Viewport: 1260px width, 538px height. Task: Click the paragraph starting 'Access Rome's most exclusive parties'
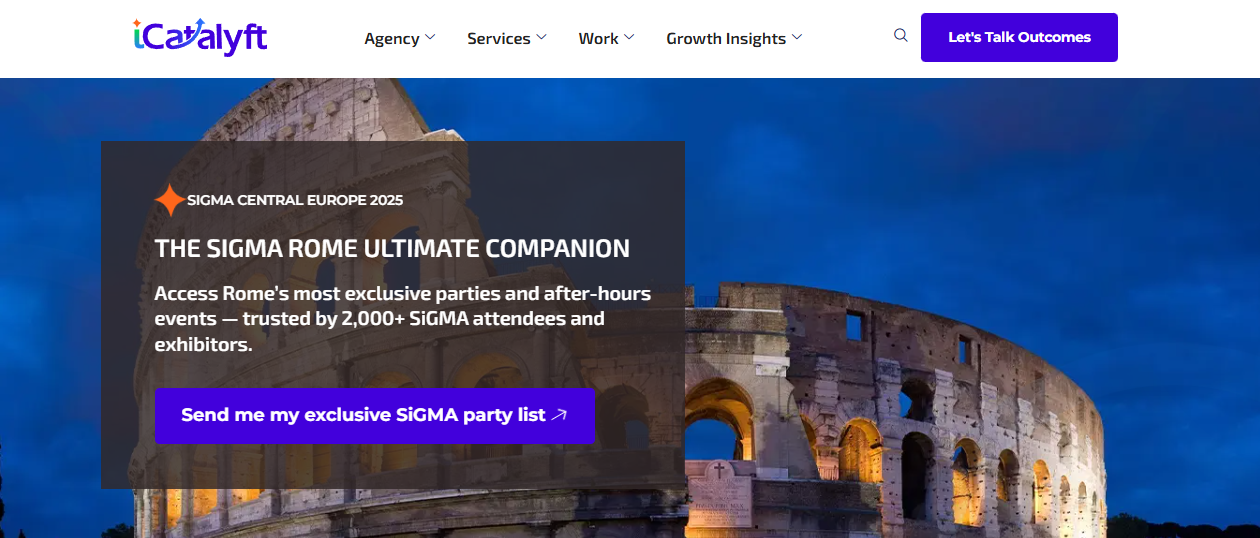tap(403, 319)
